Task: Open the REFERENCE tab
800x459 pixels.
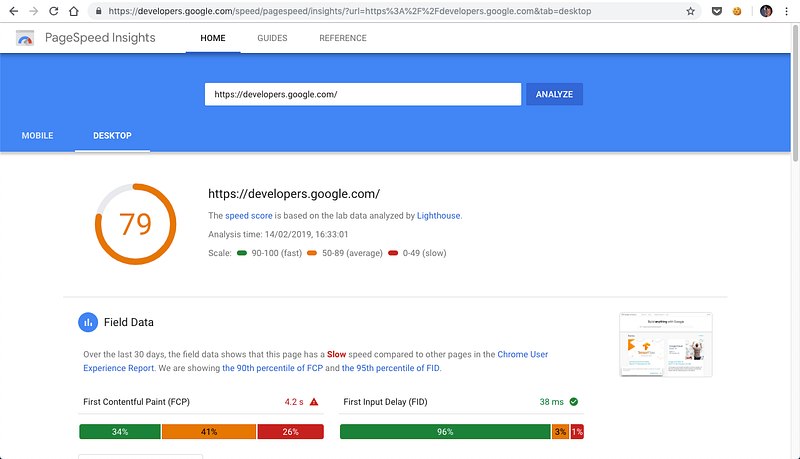Action: pos(343,38)
